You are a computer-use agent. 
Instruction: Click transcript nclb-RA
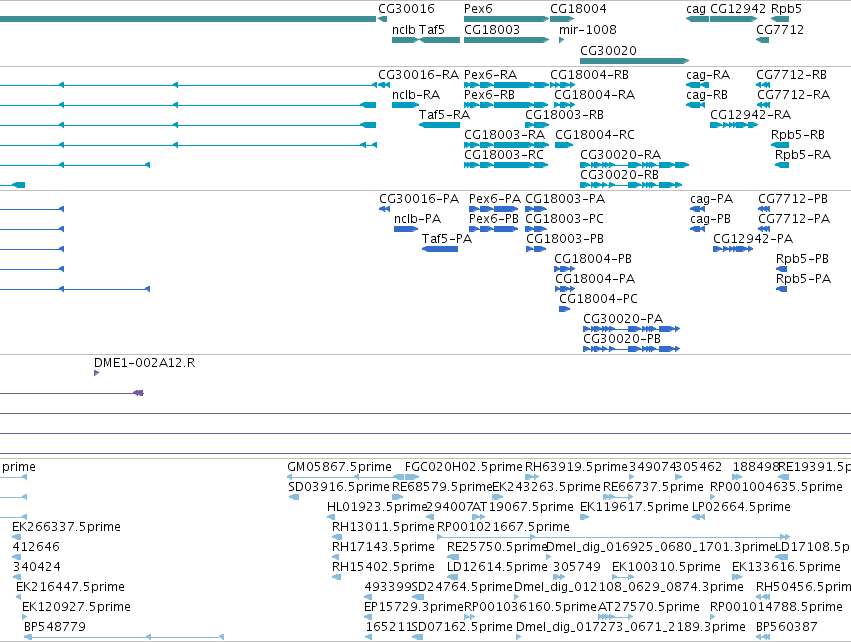[405, 105]
